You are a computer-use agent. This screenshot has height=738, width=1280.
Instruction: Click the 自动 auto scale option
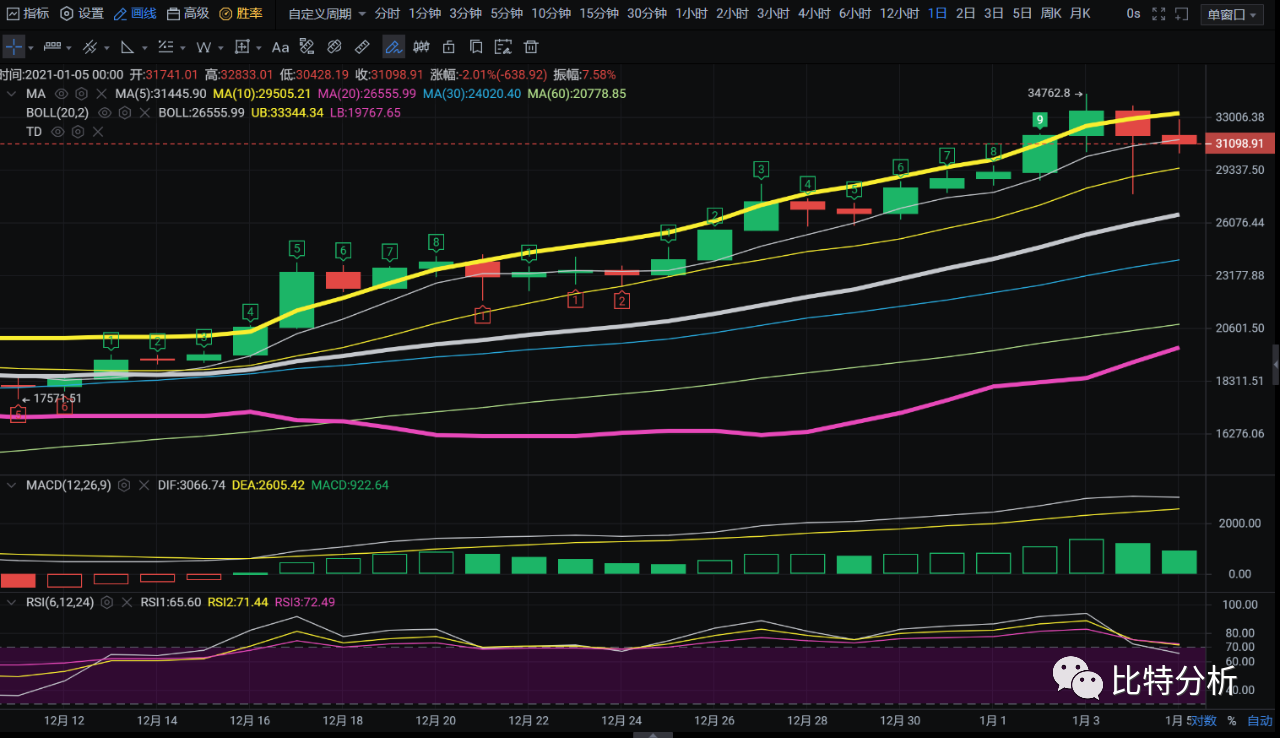tap(1259, 720)
